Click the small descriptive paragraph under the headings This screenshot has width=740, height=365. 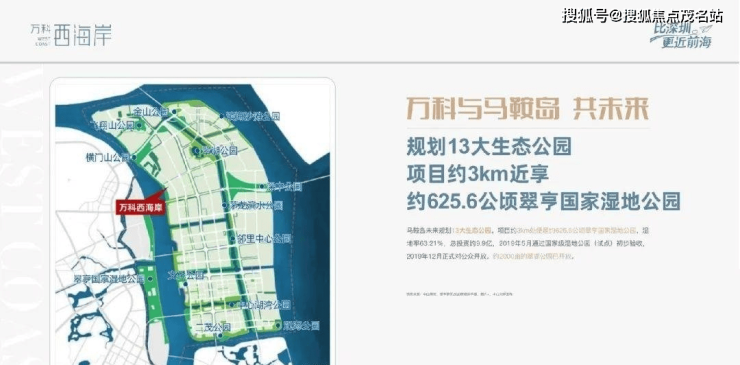[526, 244]
